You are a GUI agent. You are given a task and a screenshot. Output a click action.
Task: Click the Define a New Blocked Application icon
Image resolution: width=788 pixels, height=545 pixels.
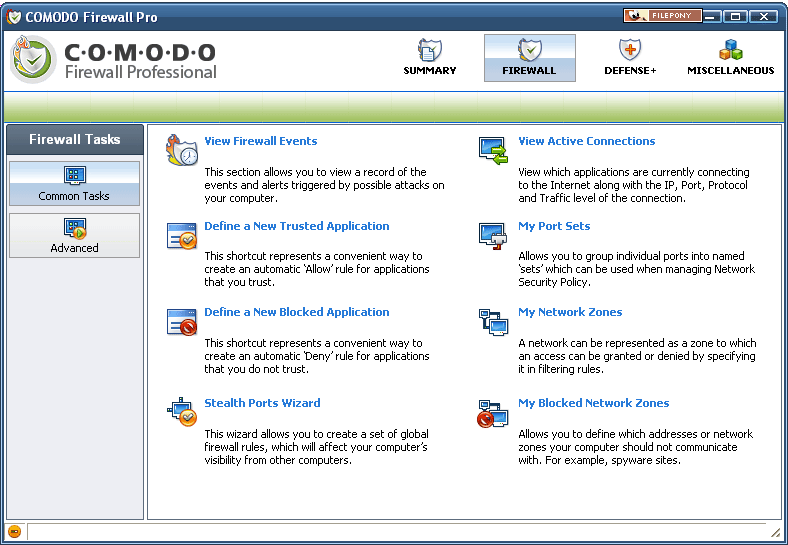182,321
